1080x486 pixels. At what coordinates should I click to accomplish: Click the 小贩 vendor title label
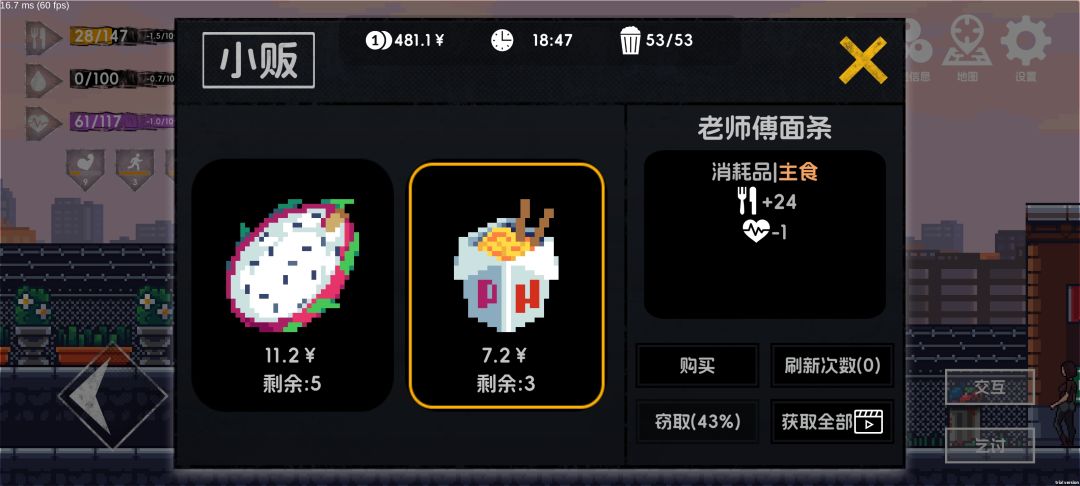pos(258,60)
